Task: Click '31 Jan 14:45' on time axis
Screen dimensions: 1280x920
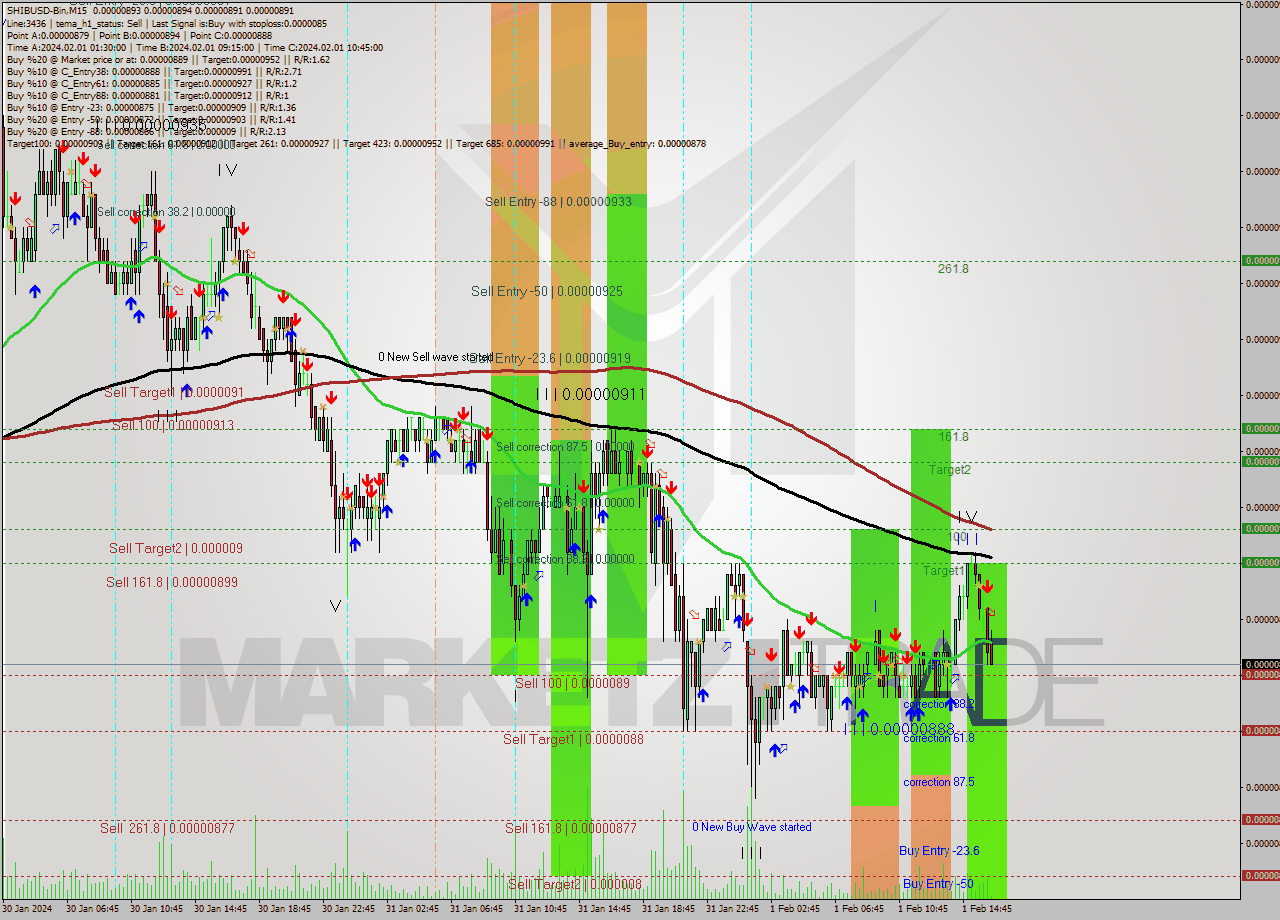Action: pos(603,909)
